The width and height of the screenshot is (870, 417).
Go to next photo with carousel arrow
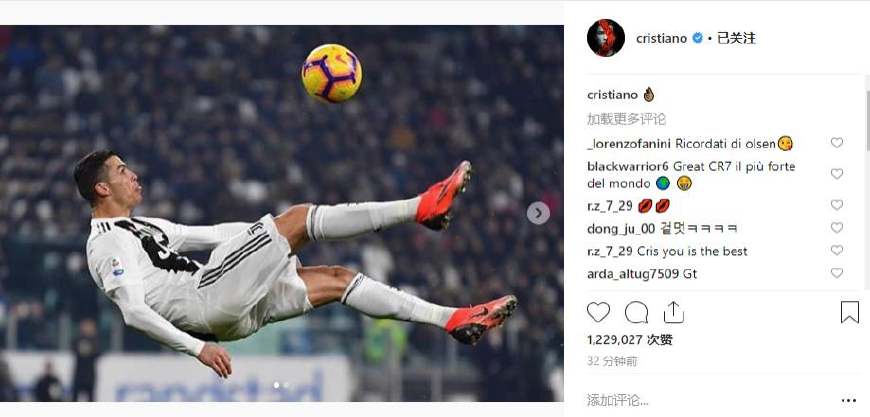[538, 213]
